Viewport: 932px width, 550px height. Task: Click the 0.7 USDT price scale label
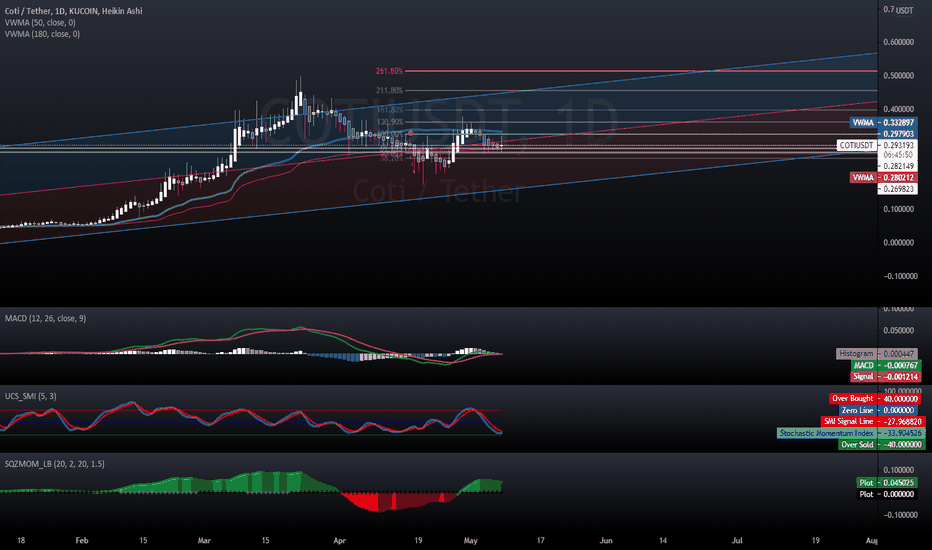[x=898, y=10]
